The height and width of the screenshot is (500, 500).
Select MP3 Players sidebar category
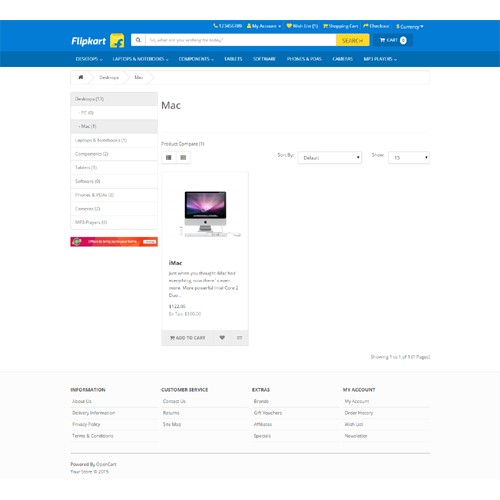coord(114,222)
